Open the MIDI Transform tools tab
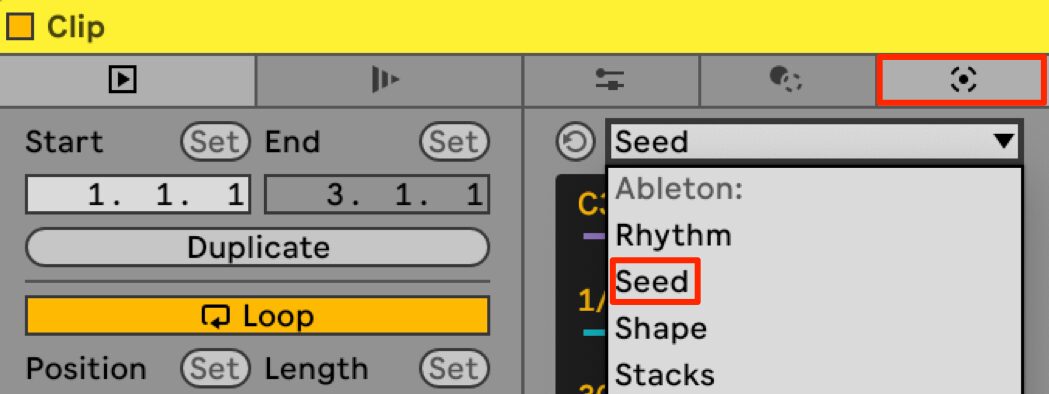Image resolution: width=1049 pixels, height=394 pixels. 785,80
